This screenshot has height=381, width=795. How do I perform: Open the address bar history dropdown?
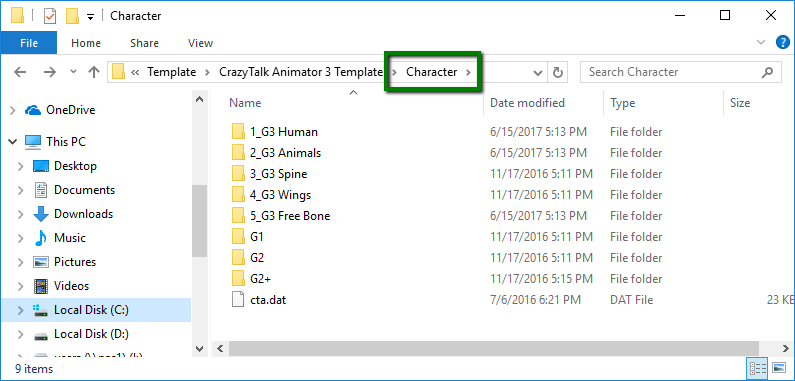[x=538, y=73]
